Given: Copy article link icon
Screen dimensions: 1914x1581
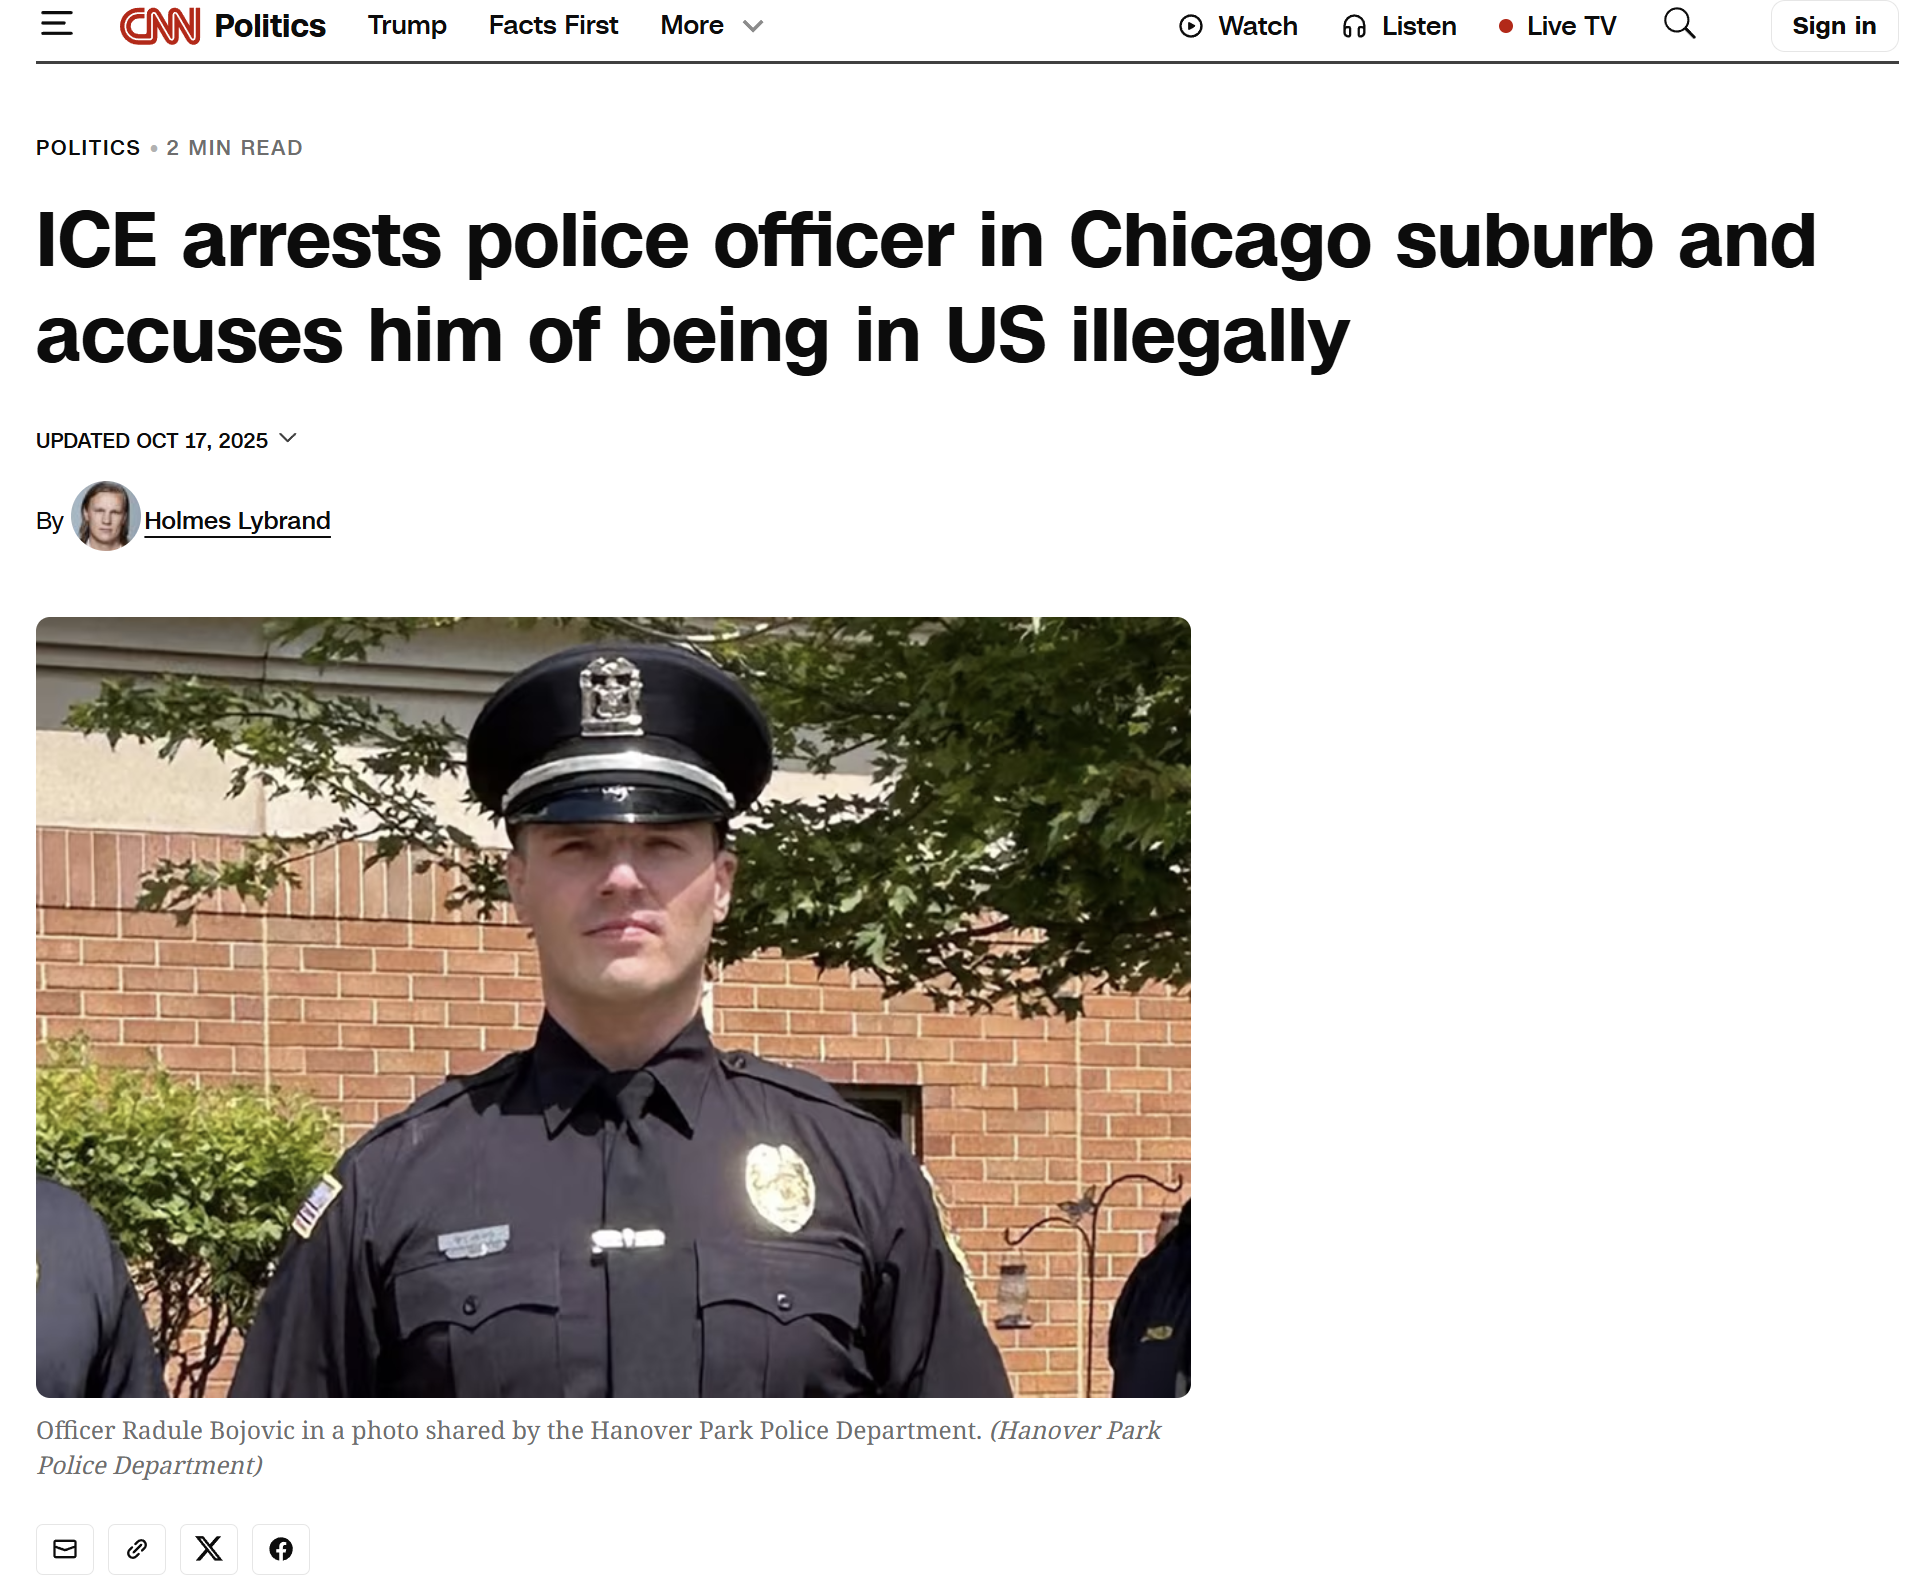Looking at the screenshot, I should 137,1548.
